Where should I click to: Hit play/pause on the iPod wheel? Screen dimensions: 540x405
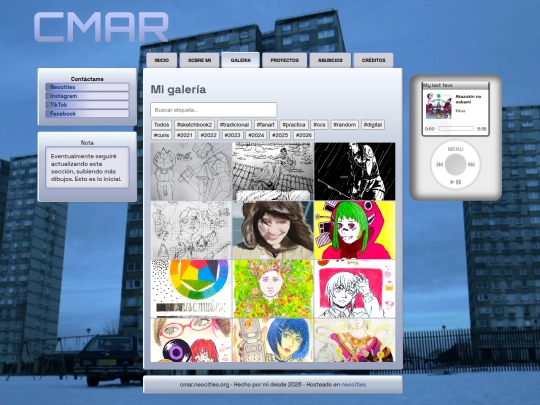(455, 182)
